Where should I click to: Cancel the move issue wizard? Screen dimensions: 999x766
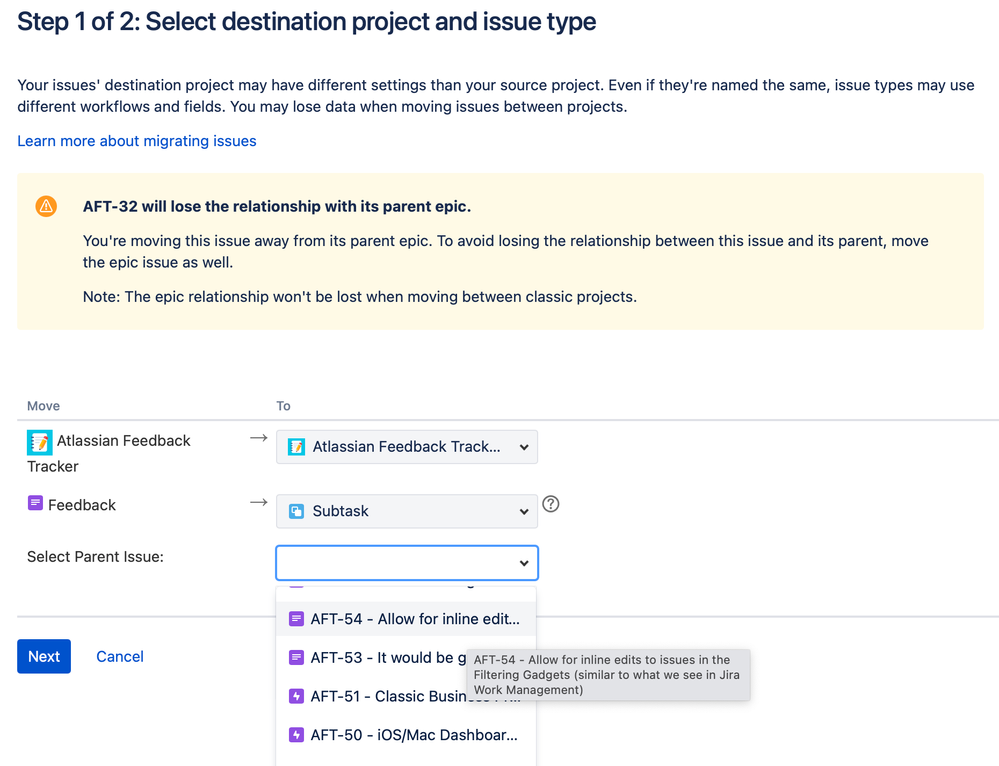pos(120,656)
